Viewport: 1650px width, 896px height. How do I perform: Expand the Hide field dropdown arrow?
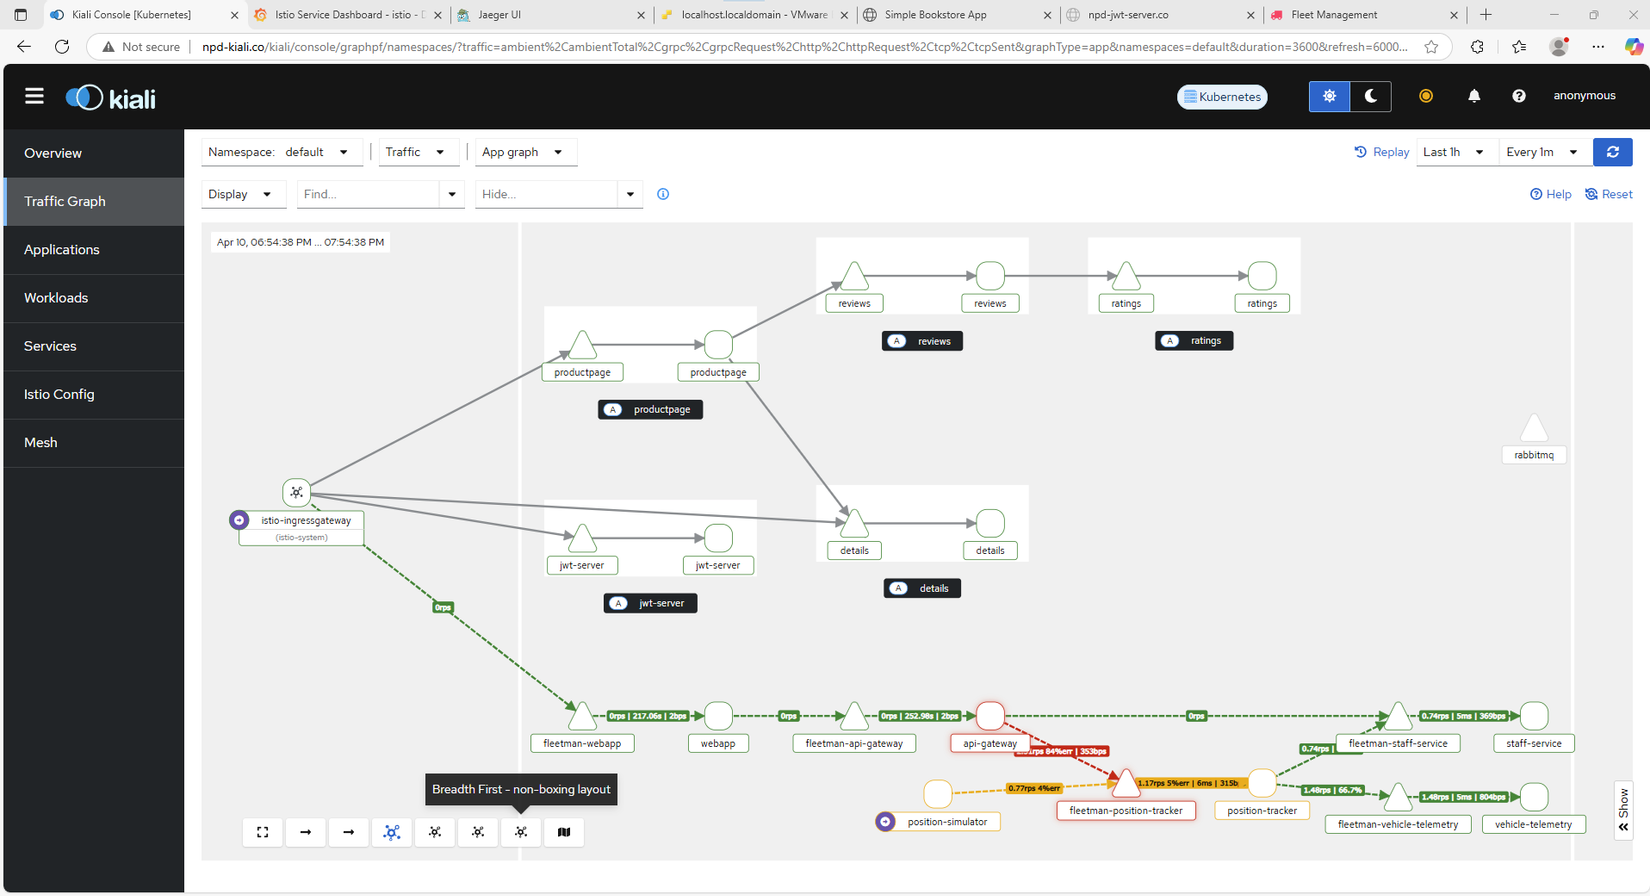630,194
